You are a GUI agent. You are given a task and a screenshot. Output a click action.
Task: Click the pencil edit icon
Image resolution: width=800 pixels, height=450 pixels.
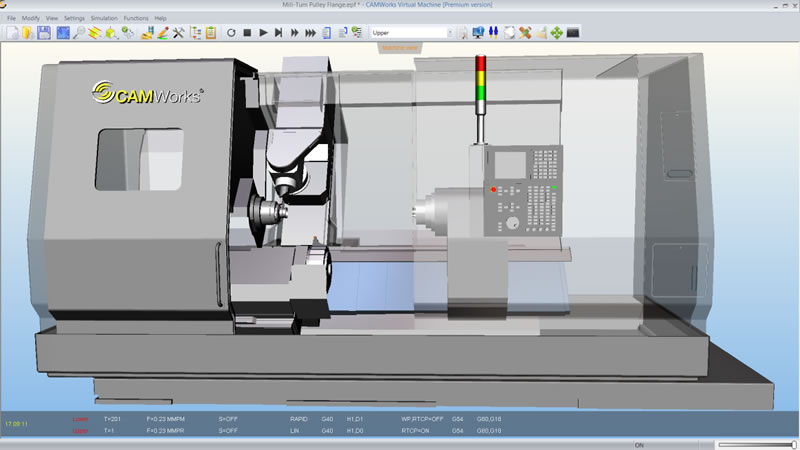[163, 33]
